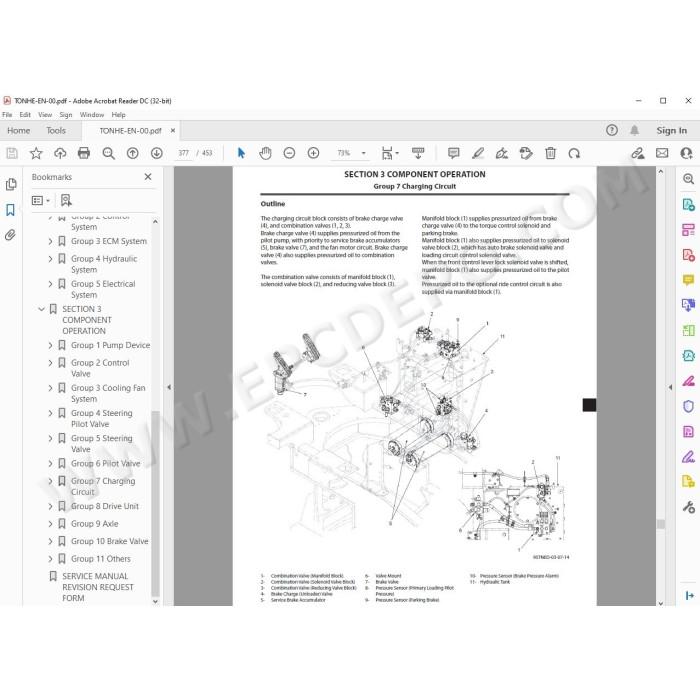The height and width of the screenshot is (700, 700).
Task: Switch to the Tools tab
Action: tap(56, 131)
